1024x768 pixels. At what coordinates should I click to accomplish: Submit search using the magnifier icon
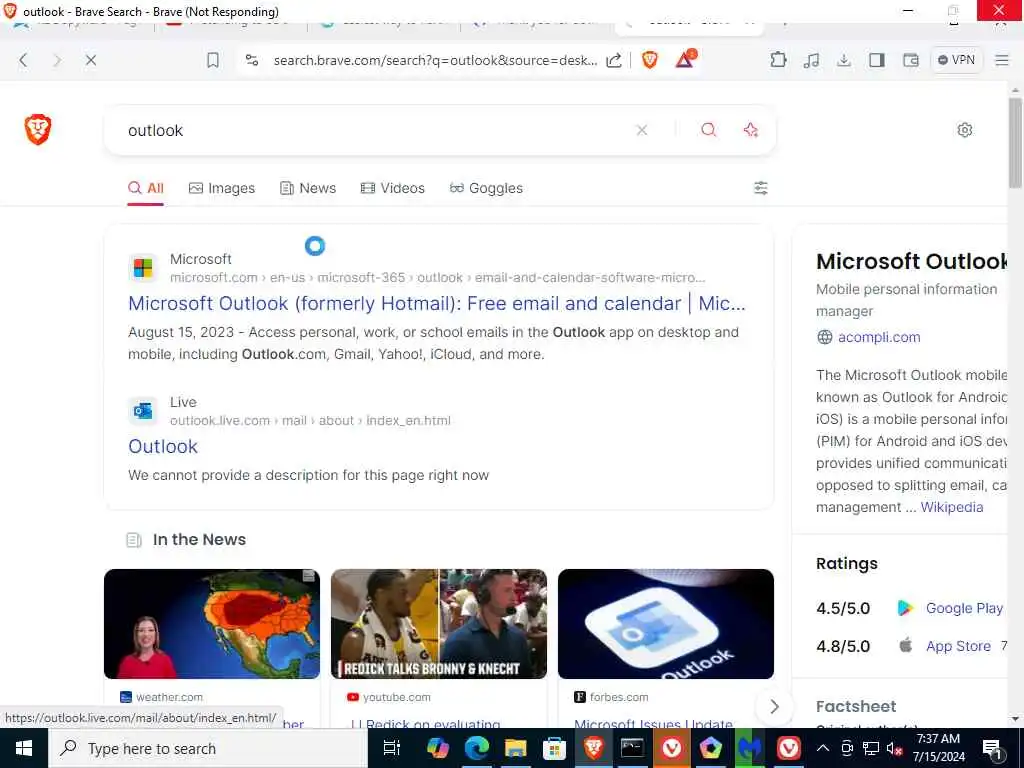(709, 129)
